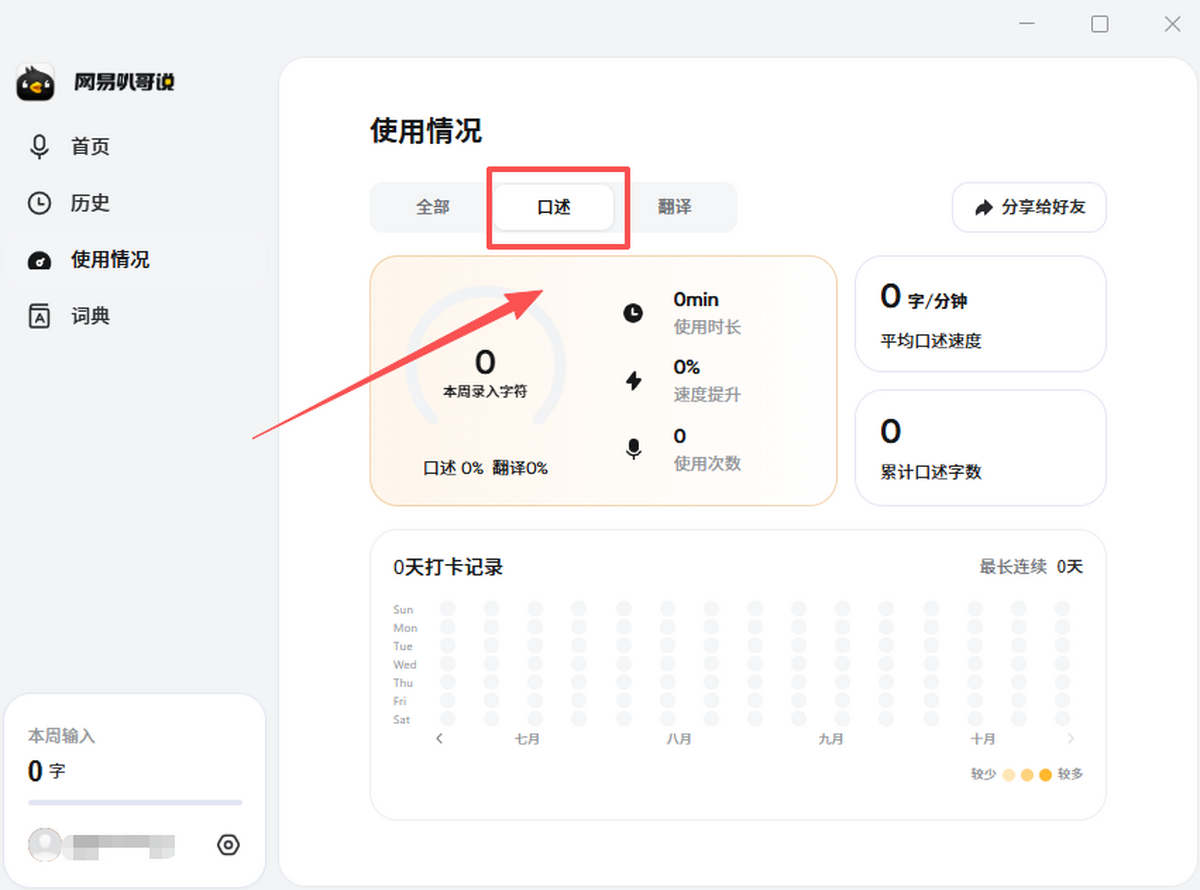This screenshot has width=1200, height=890.
Task: Click the microphone icon next to 使用次数
Action: [633, 449]
